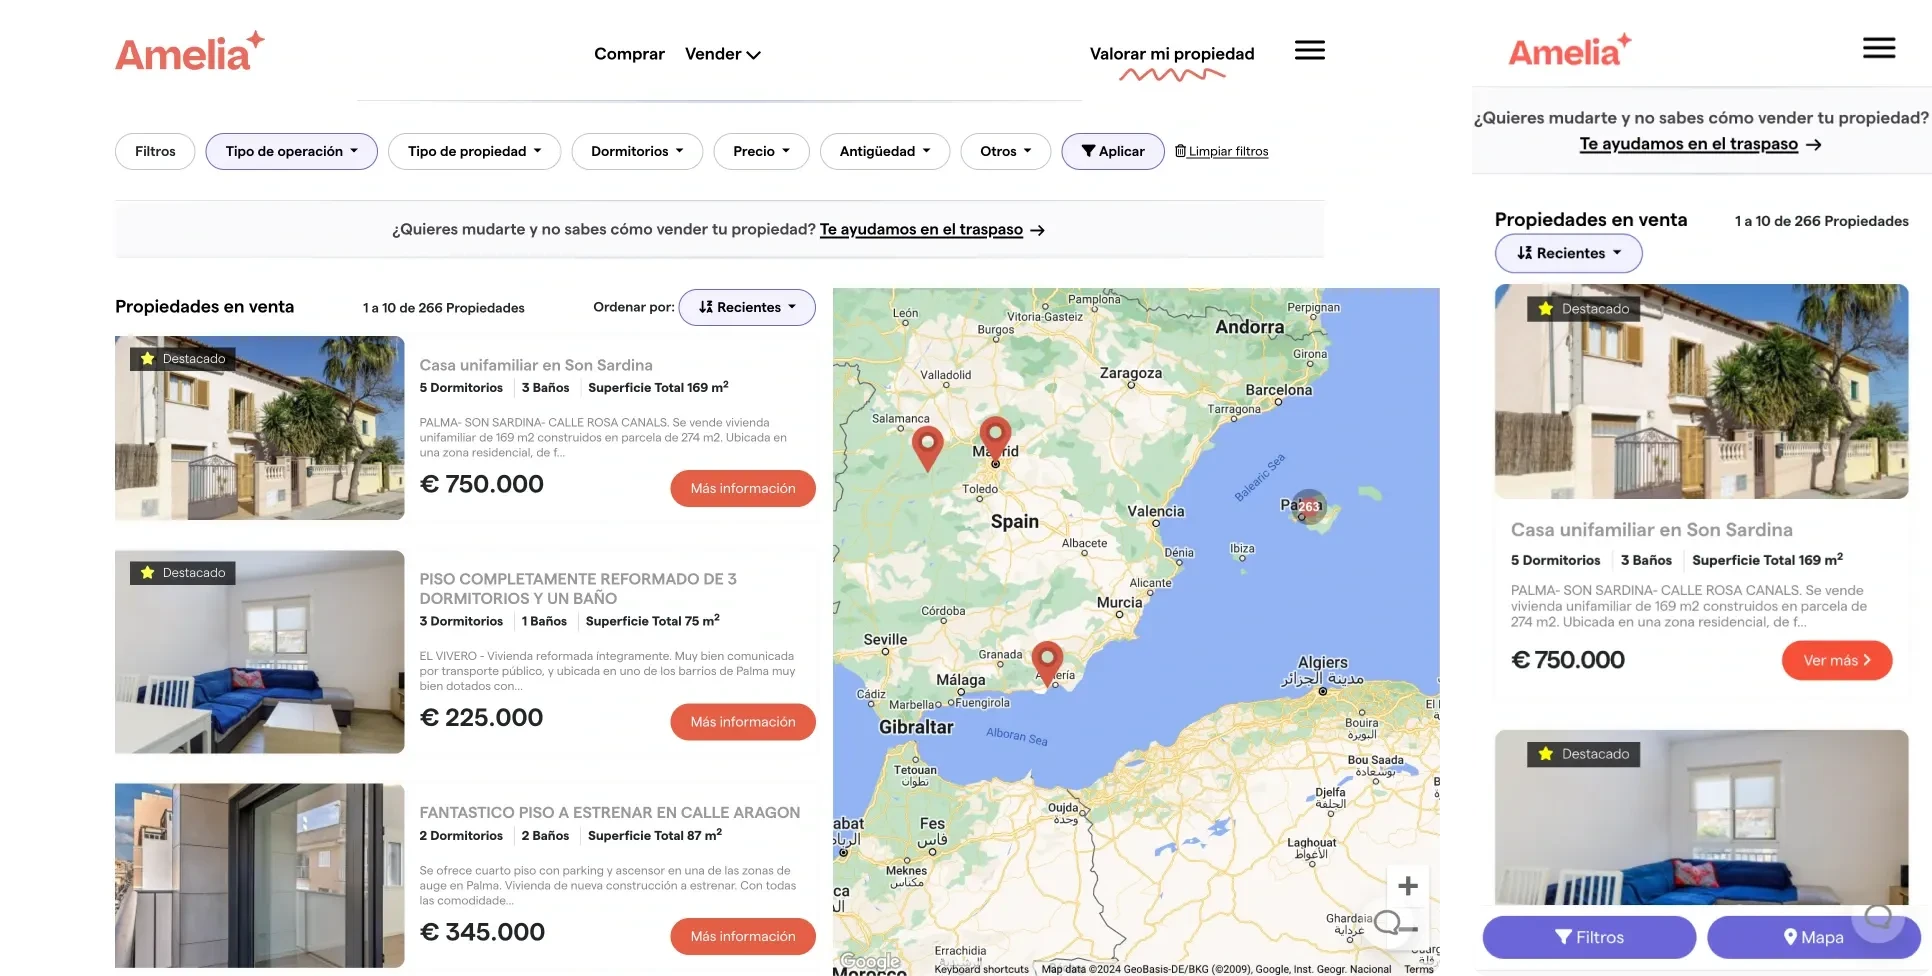Open the map Terms link
Screen dimensions: 1932x976
coord(1418,969)
